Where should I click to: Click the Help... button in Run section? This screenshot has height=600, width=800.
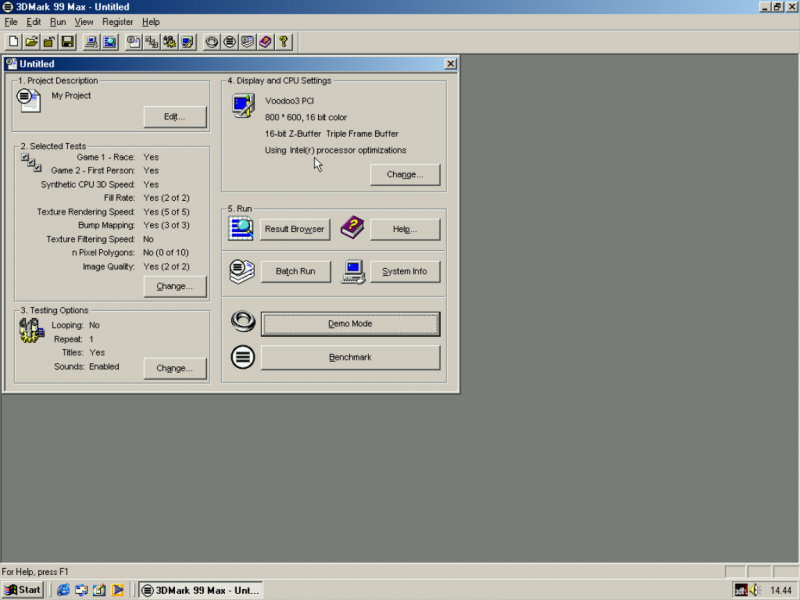point(405,229)
